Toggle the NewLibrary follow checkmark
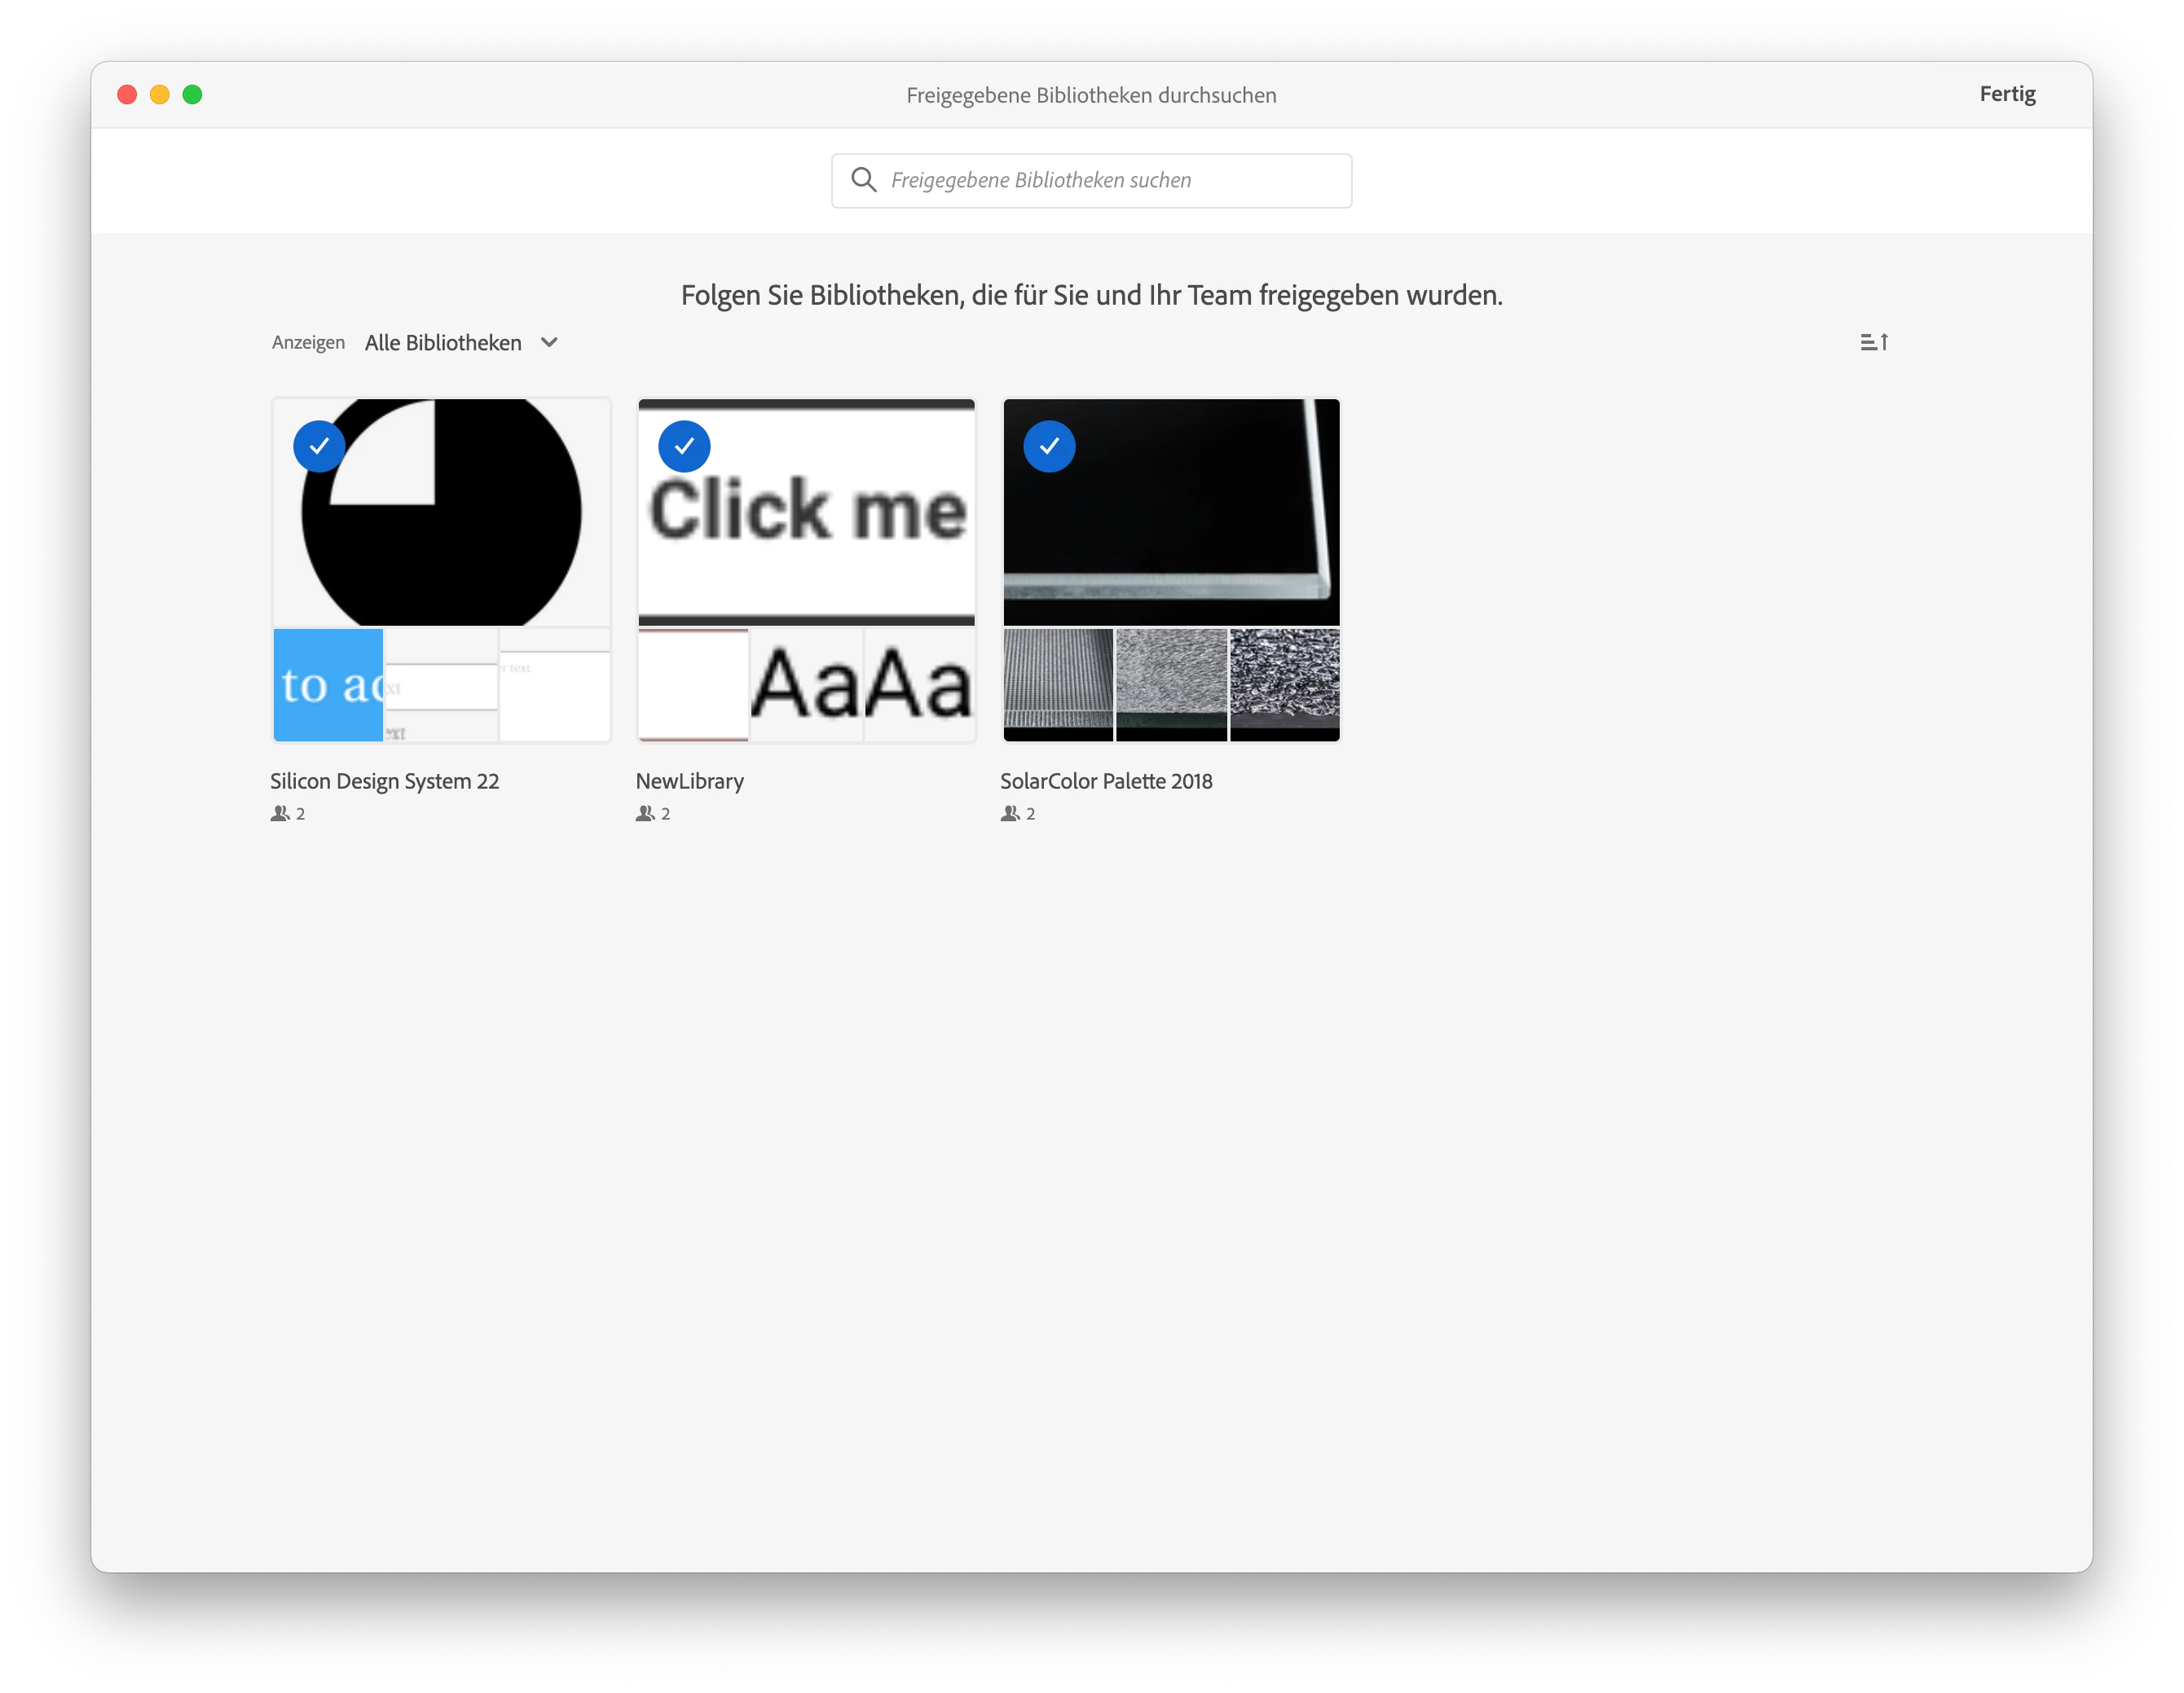The width and height of the screenshot is (2184, 1693). click(684, 446)
